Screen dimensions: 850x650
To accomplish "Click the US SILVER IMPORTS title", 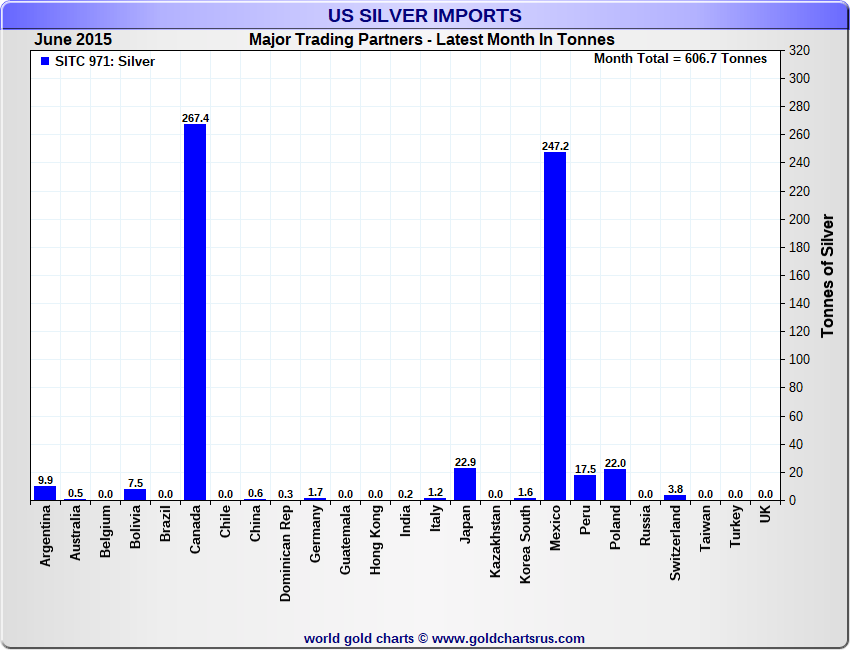I will [424, 15].
